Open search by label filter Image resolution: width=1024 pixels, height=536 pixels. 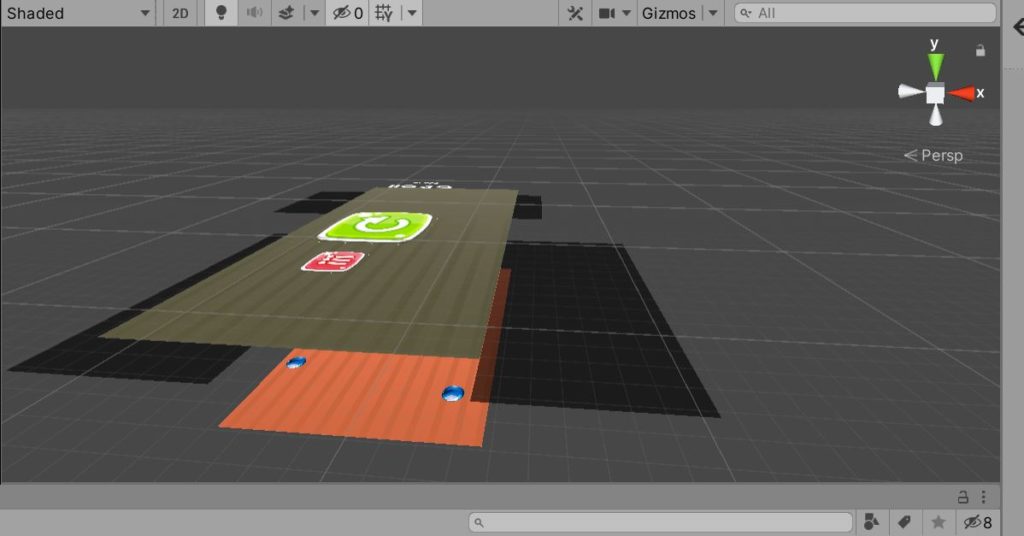(904, 522)
